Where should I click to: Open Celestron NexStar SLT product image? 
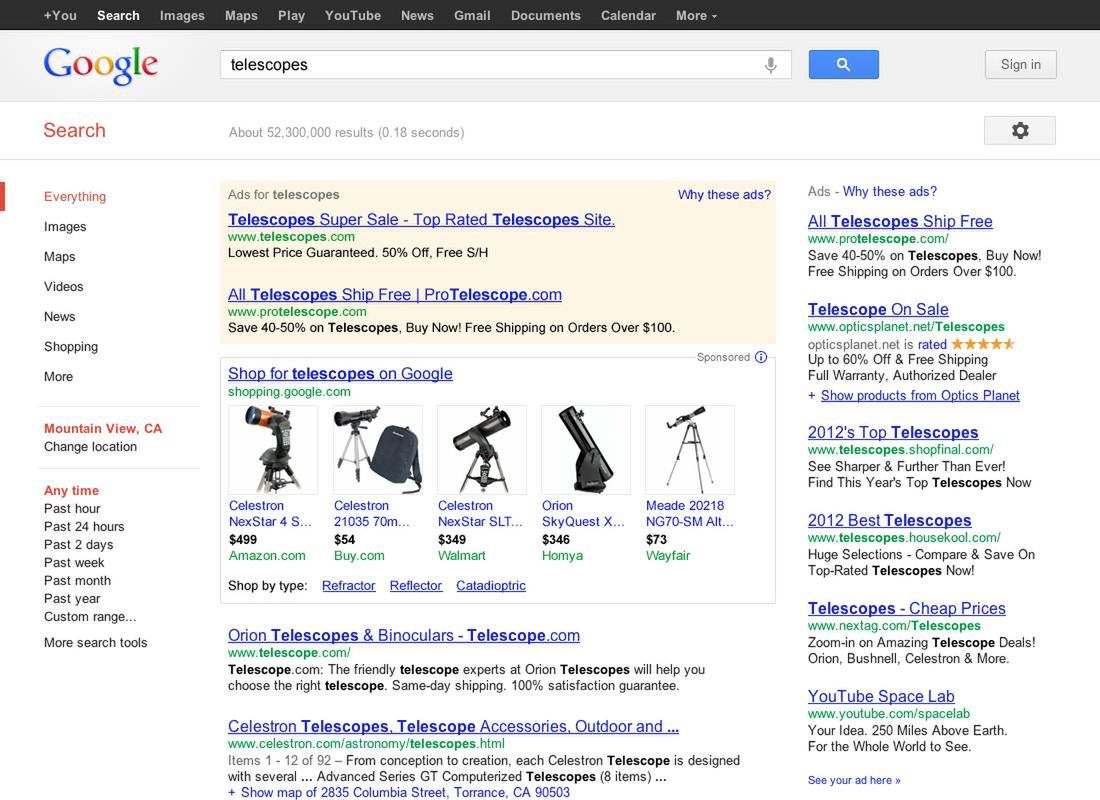coord(482,449)
